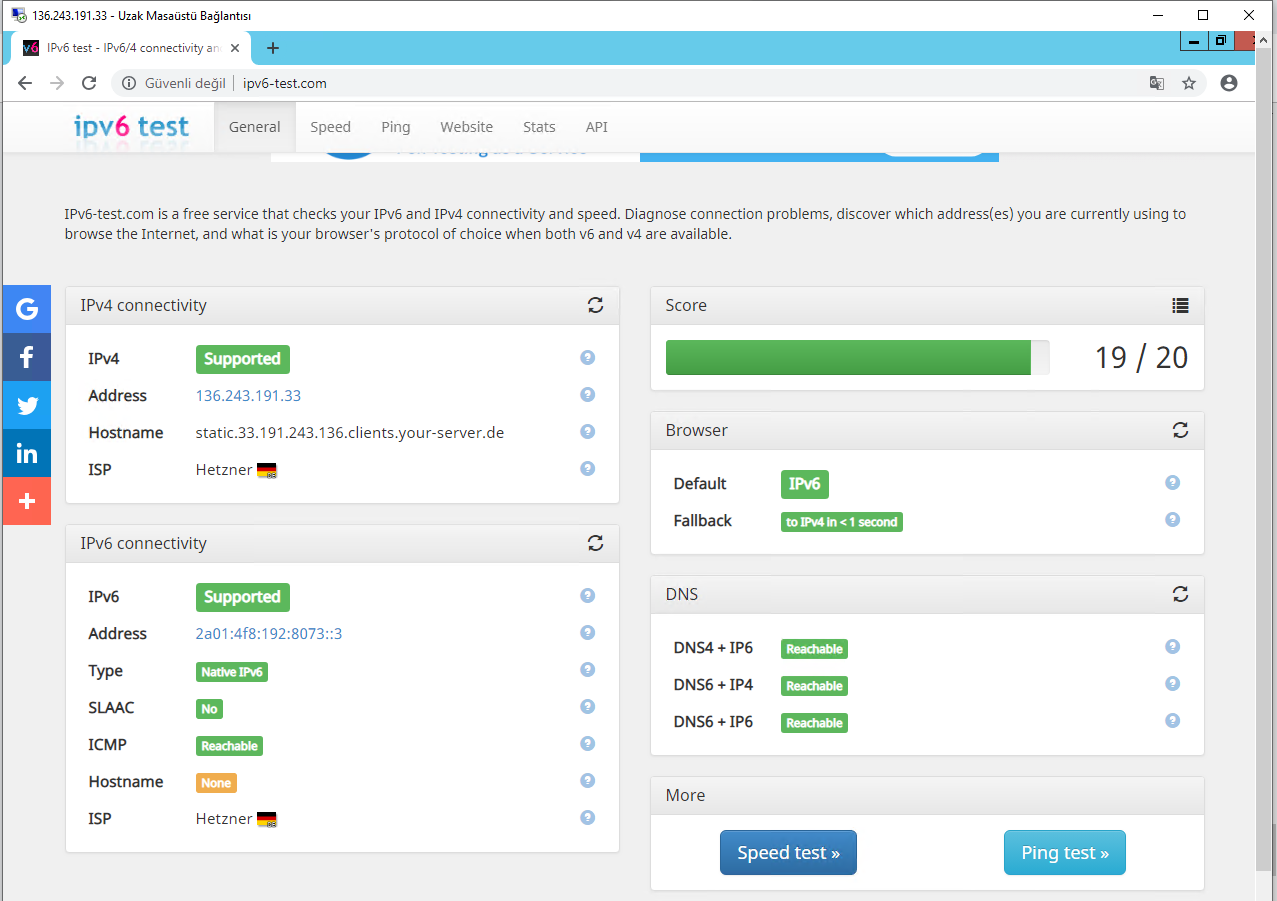The width and height of the screenshot is (1277, 901).
Task: Click the Browser Default IPv6 badge
Action: point(805,484)
